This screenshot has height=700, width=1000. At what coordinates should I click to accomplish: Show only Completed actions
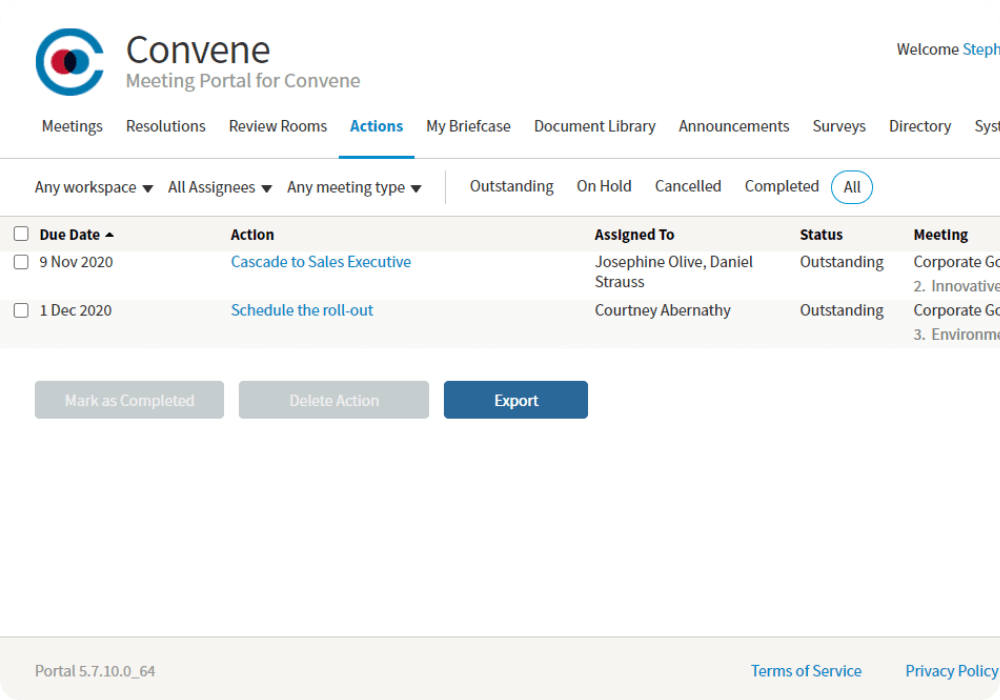[x=781, y=186]
